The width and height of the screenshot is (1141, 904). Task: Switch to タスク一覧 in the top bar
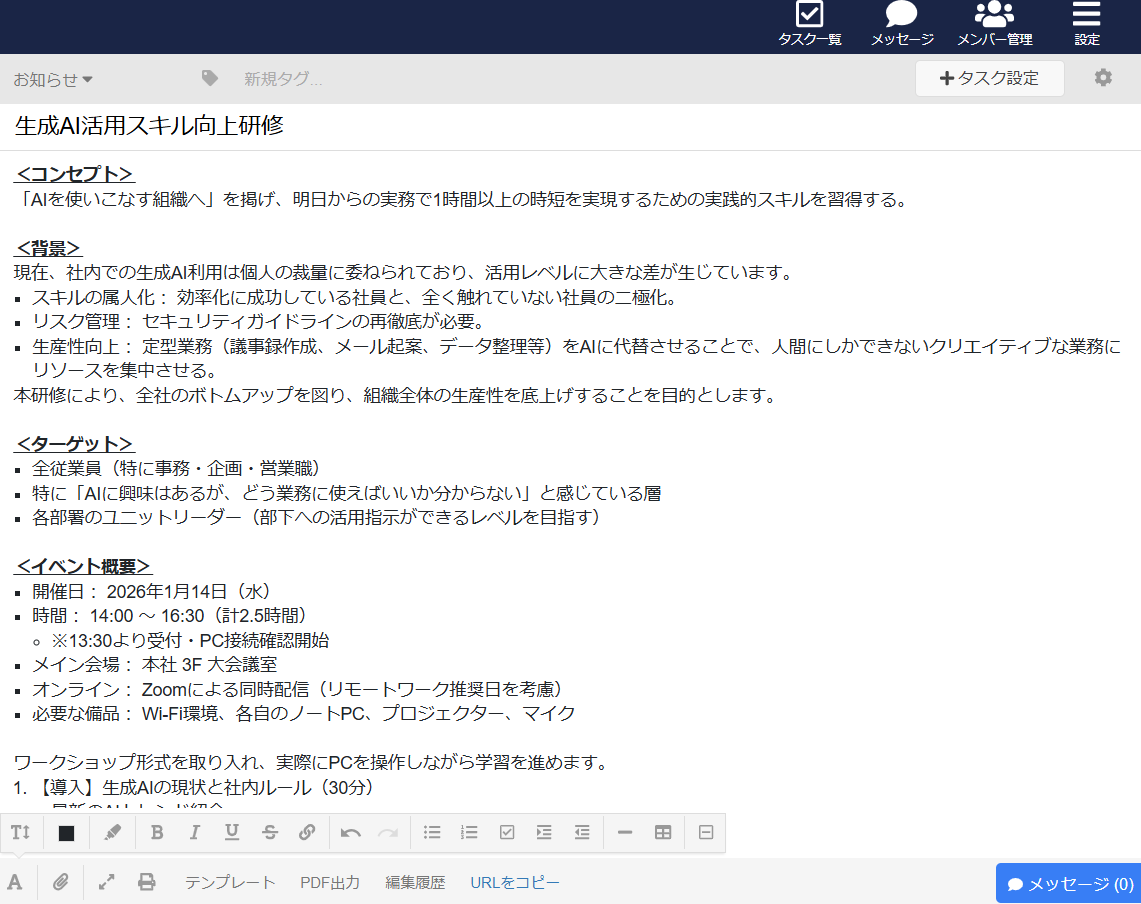click(809, 25)
